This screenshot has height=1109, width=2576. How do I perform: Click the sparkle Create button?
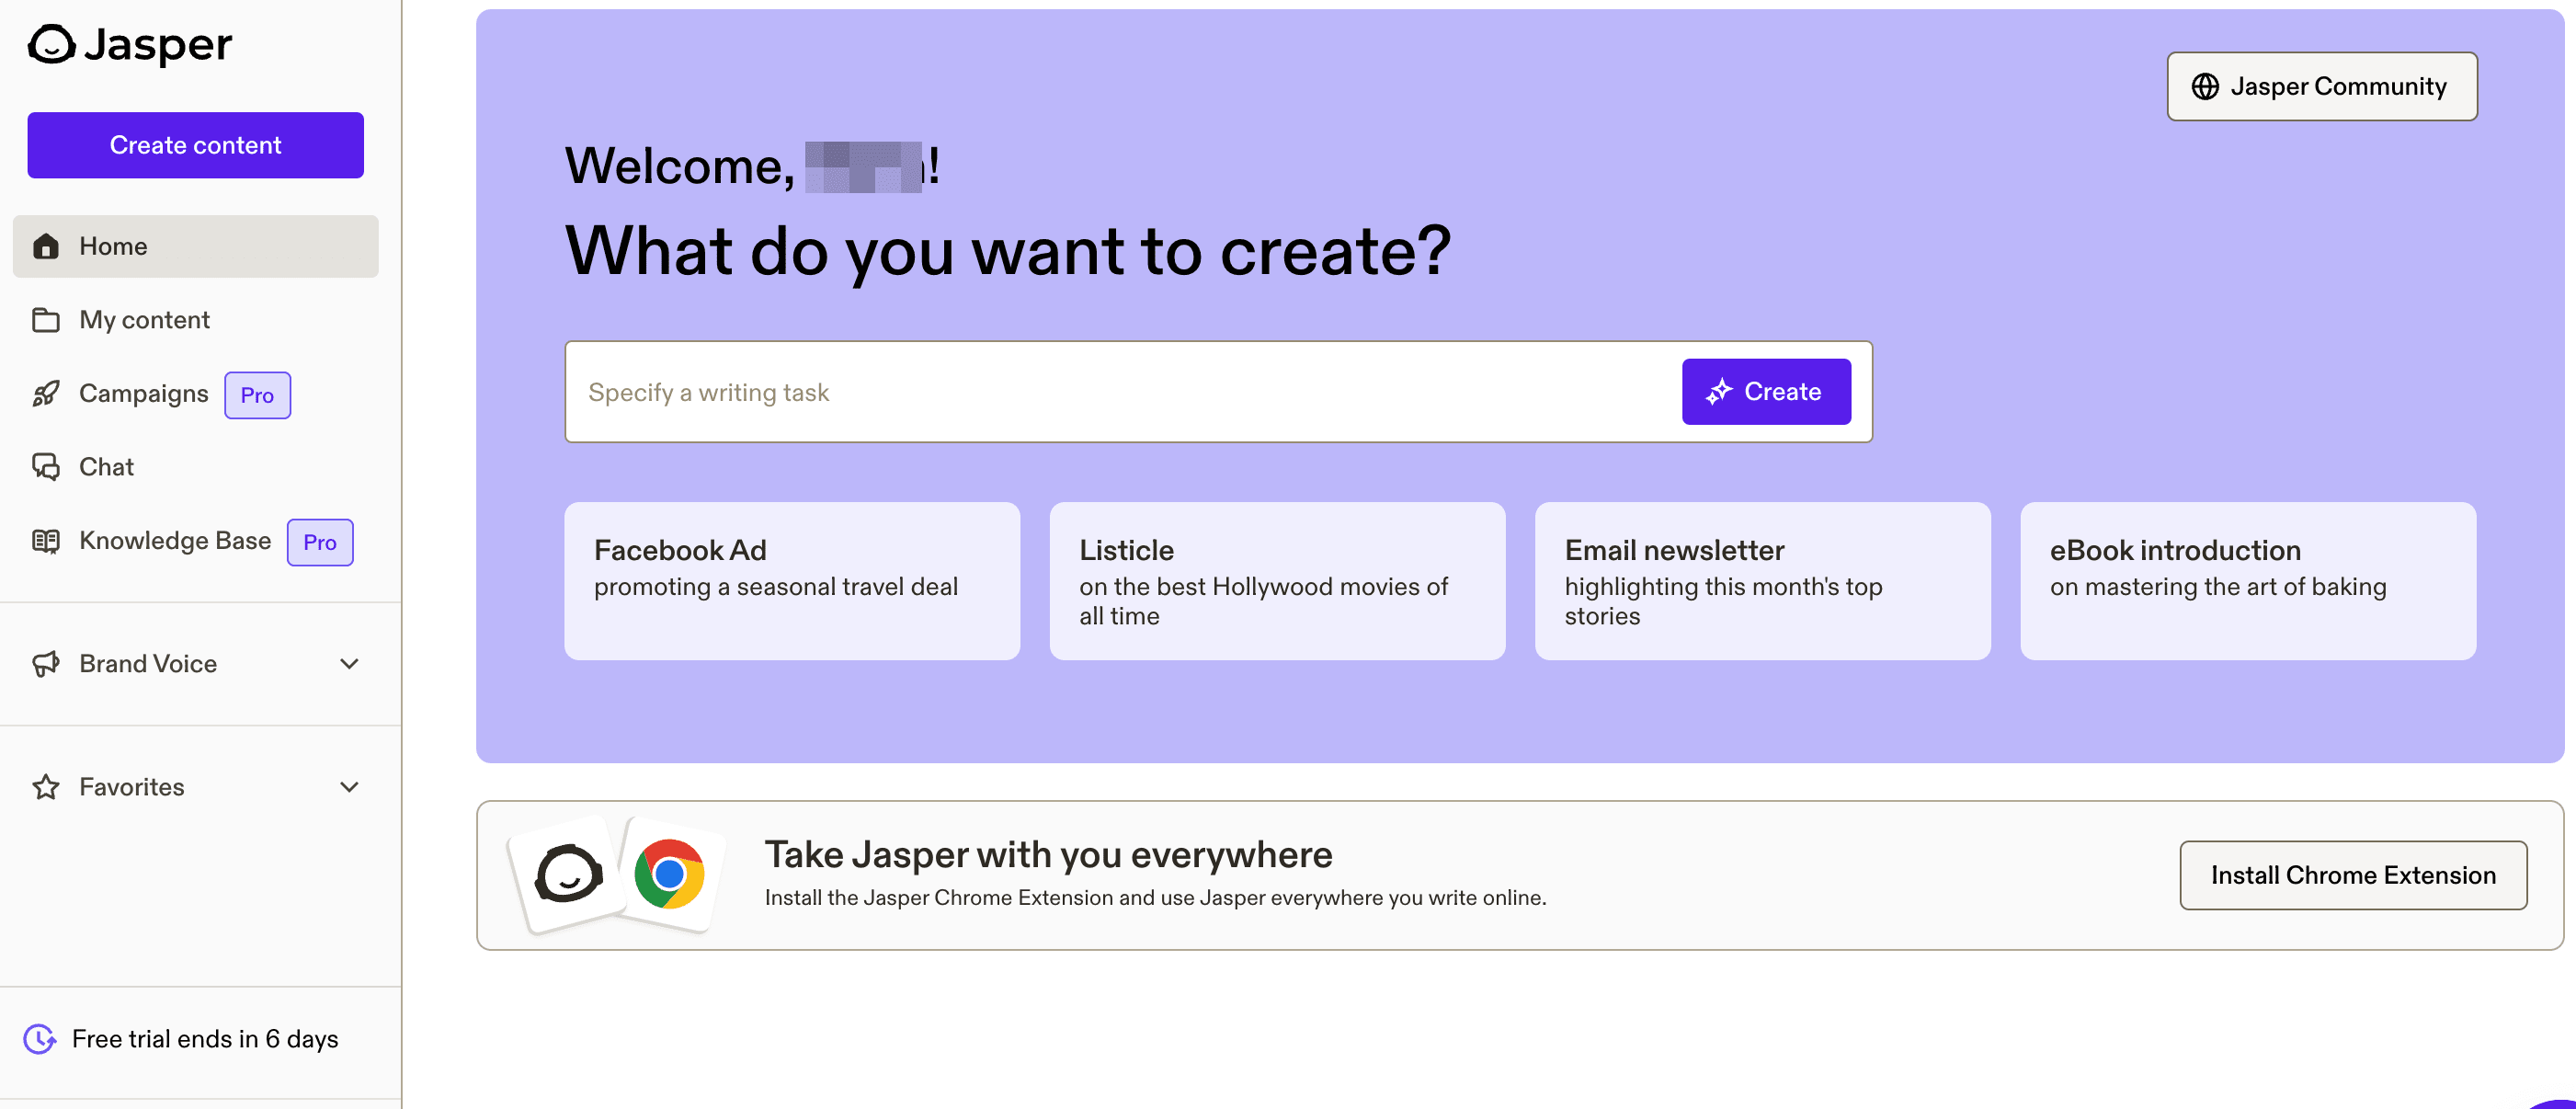[1765, 392]
